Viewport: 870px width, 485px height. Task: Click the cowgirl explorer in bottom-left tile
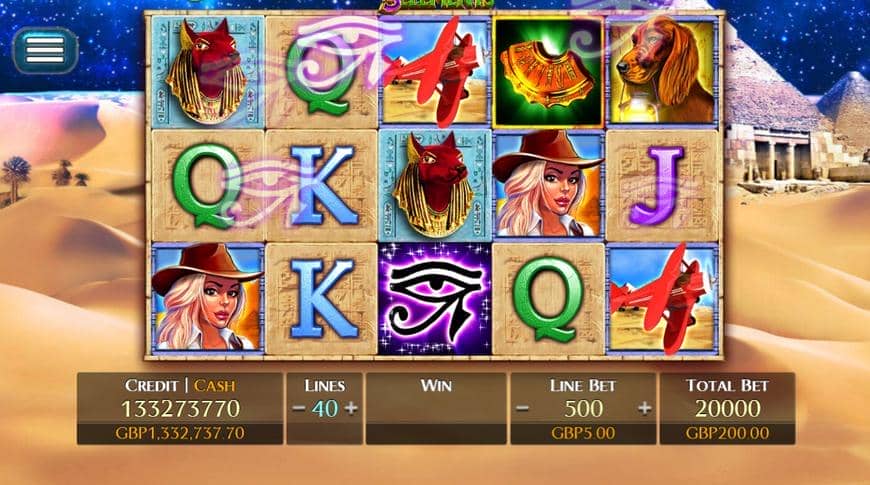click(x=208, y=299)
